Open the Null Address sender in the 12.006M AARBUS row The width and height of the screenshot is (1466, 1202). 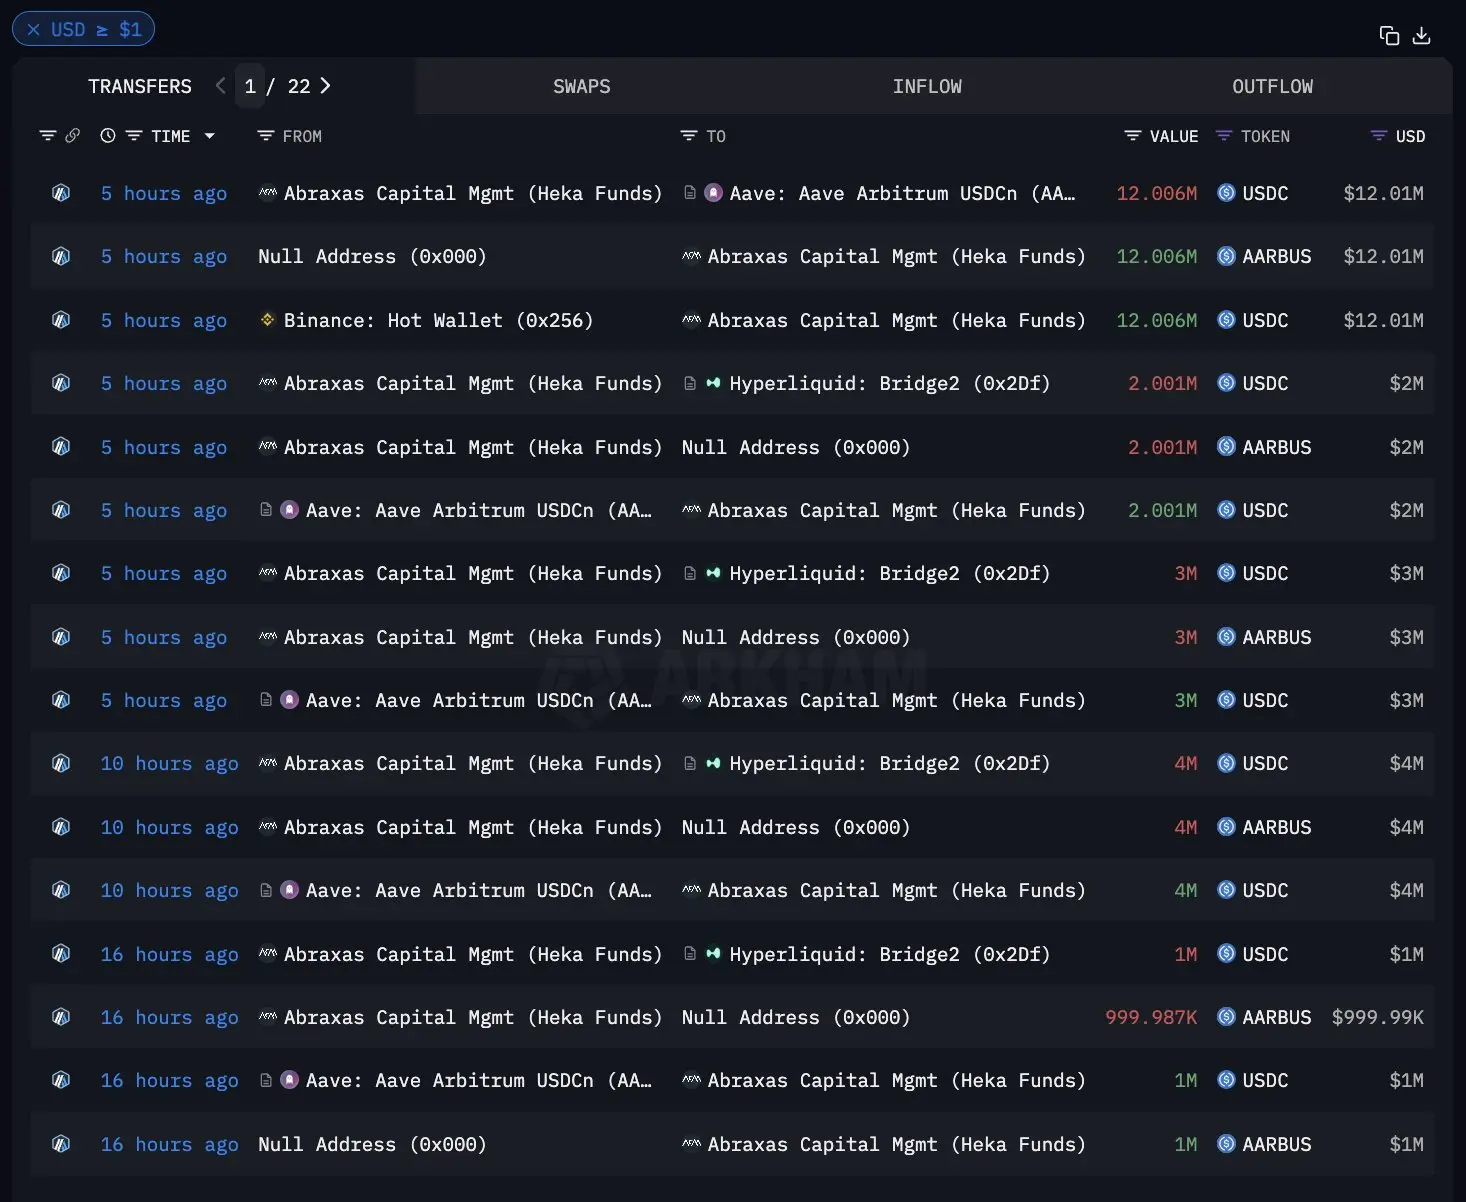[x=372, y=256]
